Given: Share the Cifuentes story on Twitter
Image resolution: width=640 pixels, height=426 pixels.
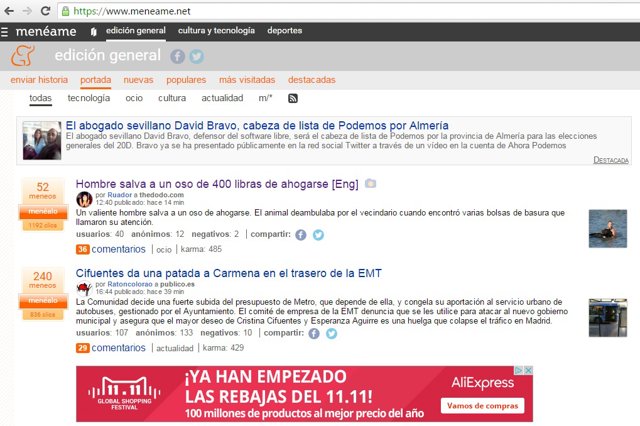Looking at the screenshot, I should (x=333, y=333).
